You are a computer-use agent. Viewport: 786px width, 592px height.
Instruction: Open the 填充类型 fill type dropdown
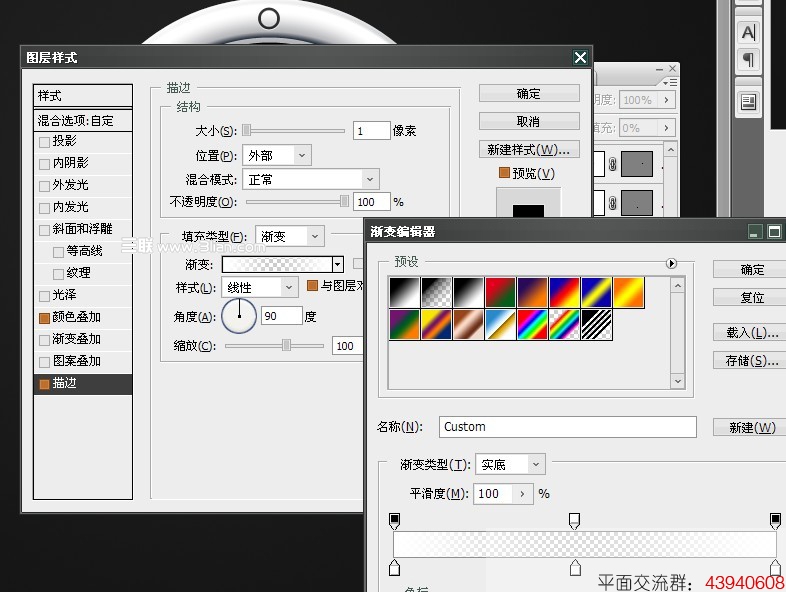pyautogui.click(x=290, y=236)
